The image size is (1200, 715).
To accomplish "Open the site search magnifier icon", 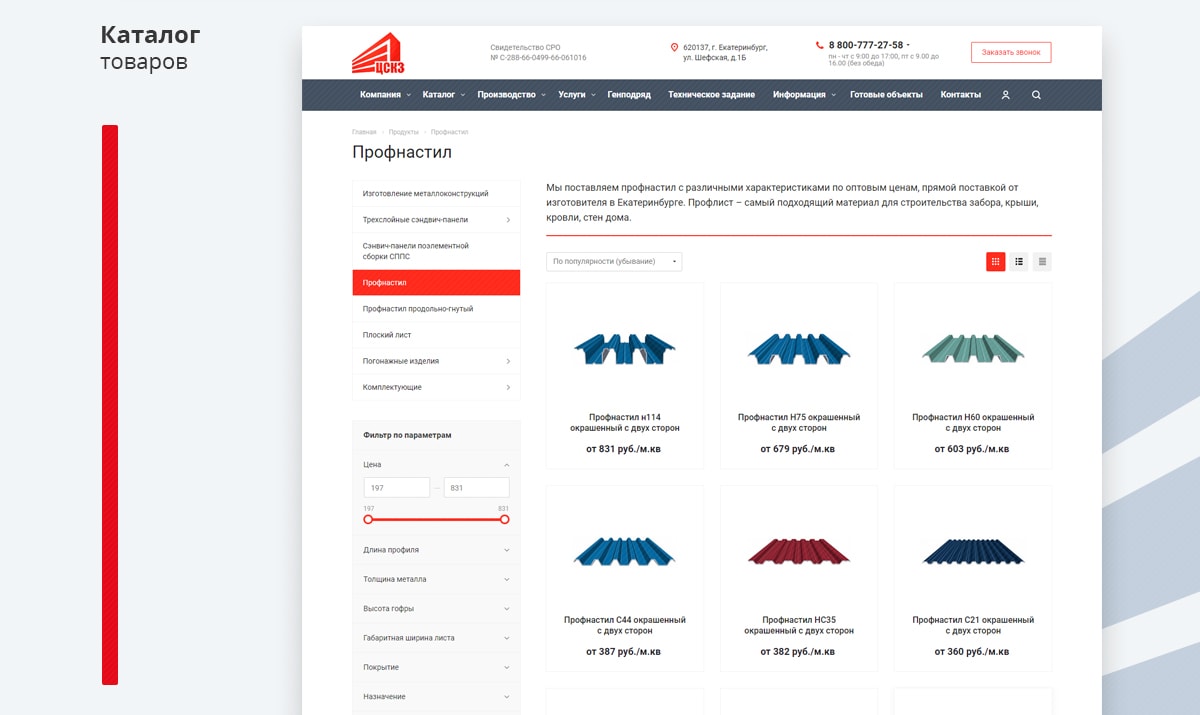I will [x=1036, y=95].
